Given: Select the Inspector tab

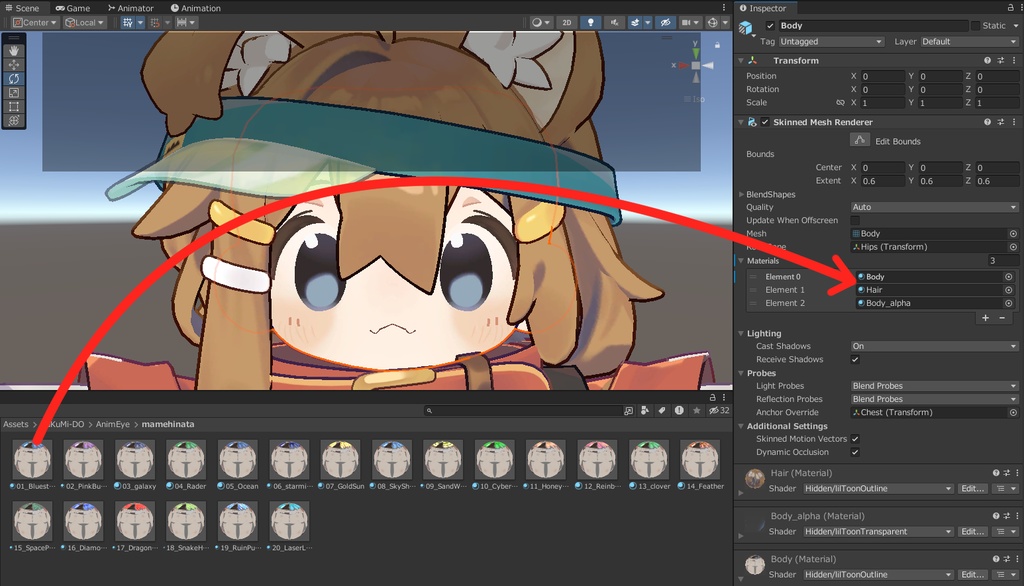Looking at the screenshot, I should (x=763, y=8).
